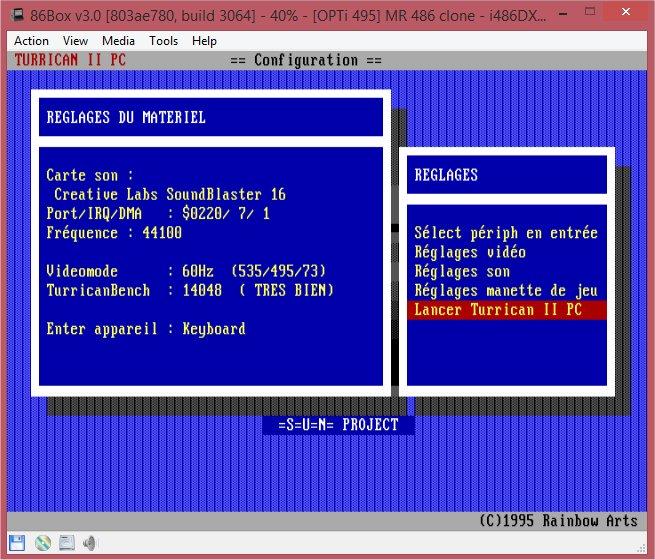This screenshot has width=655, height=560.
Task: Select the 'Réglages vidéo' option
Action: pyautogui.click(x=470, y=252)
